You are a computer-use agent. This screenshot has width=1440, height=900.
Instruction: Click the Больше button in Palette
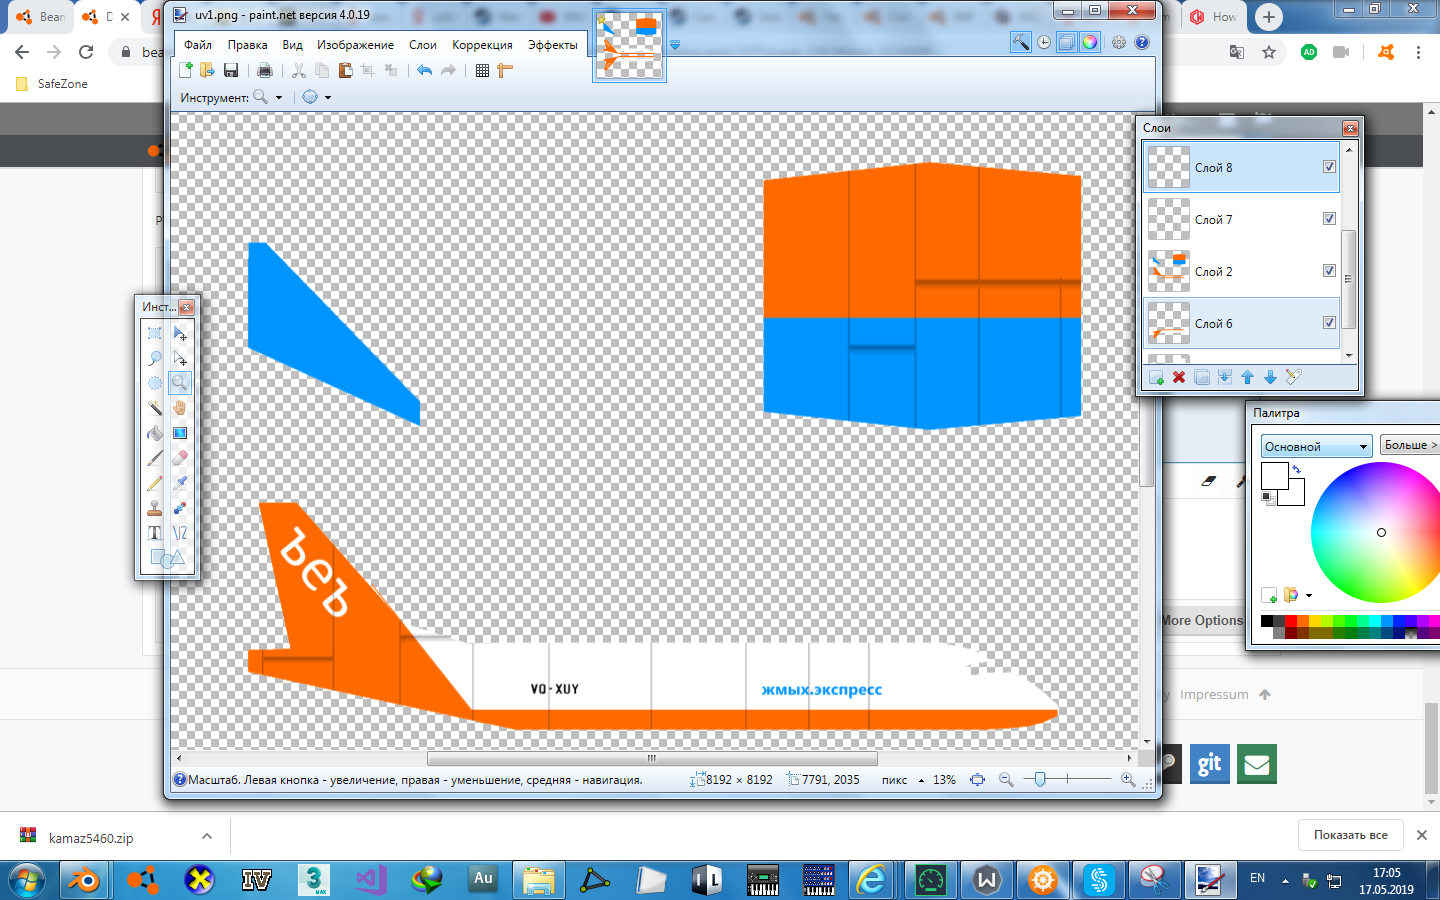(1410, 445)
